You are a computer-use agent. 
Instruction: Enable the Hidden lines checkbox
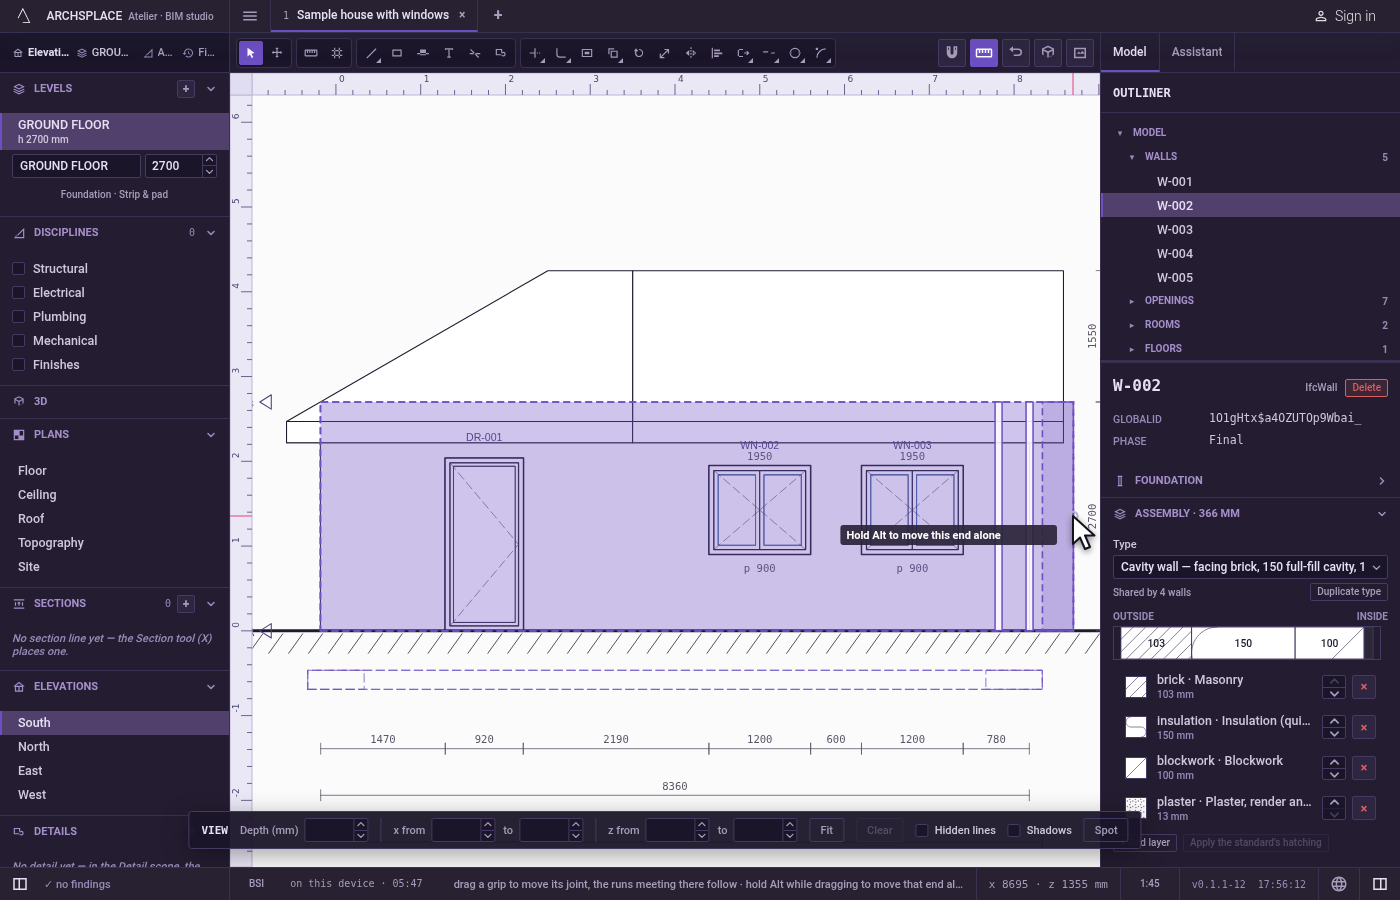coord(922,831)
